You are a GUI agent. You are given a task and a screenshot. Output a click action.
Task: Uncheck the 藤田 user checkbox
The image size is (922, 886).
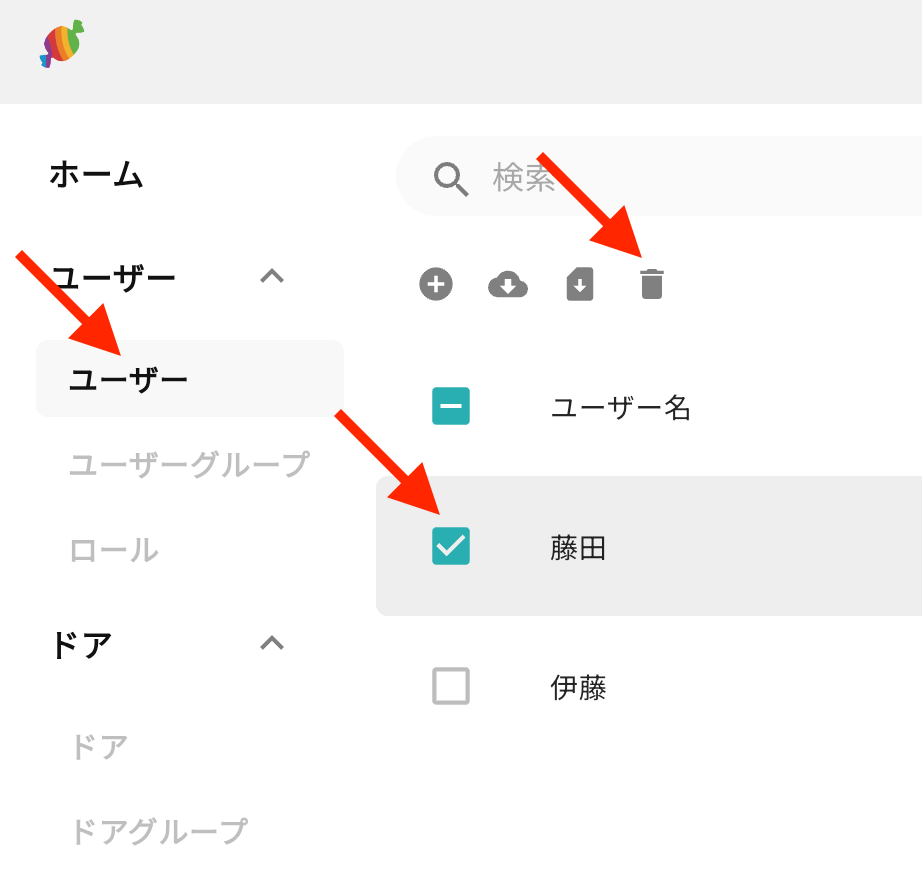[x=451, y=546]
